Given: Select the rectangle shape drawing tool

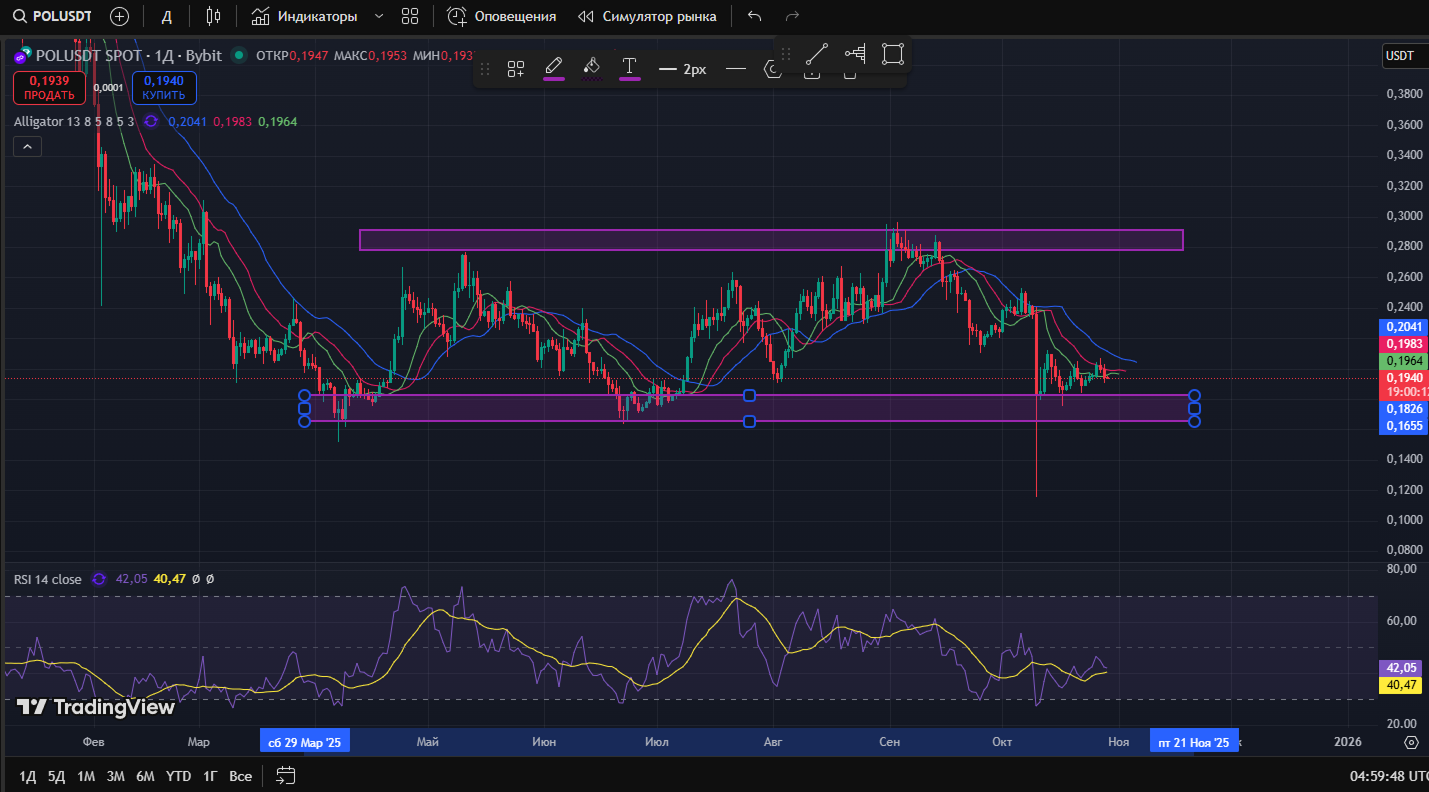Looking at the screenshot, I should pos(893,54).
